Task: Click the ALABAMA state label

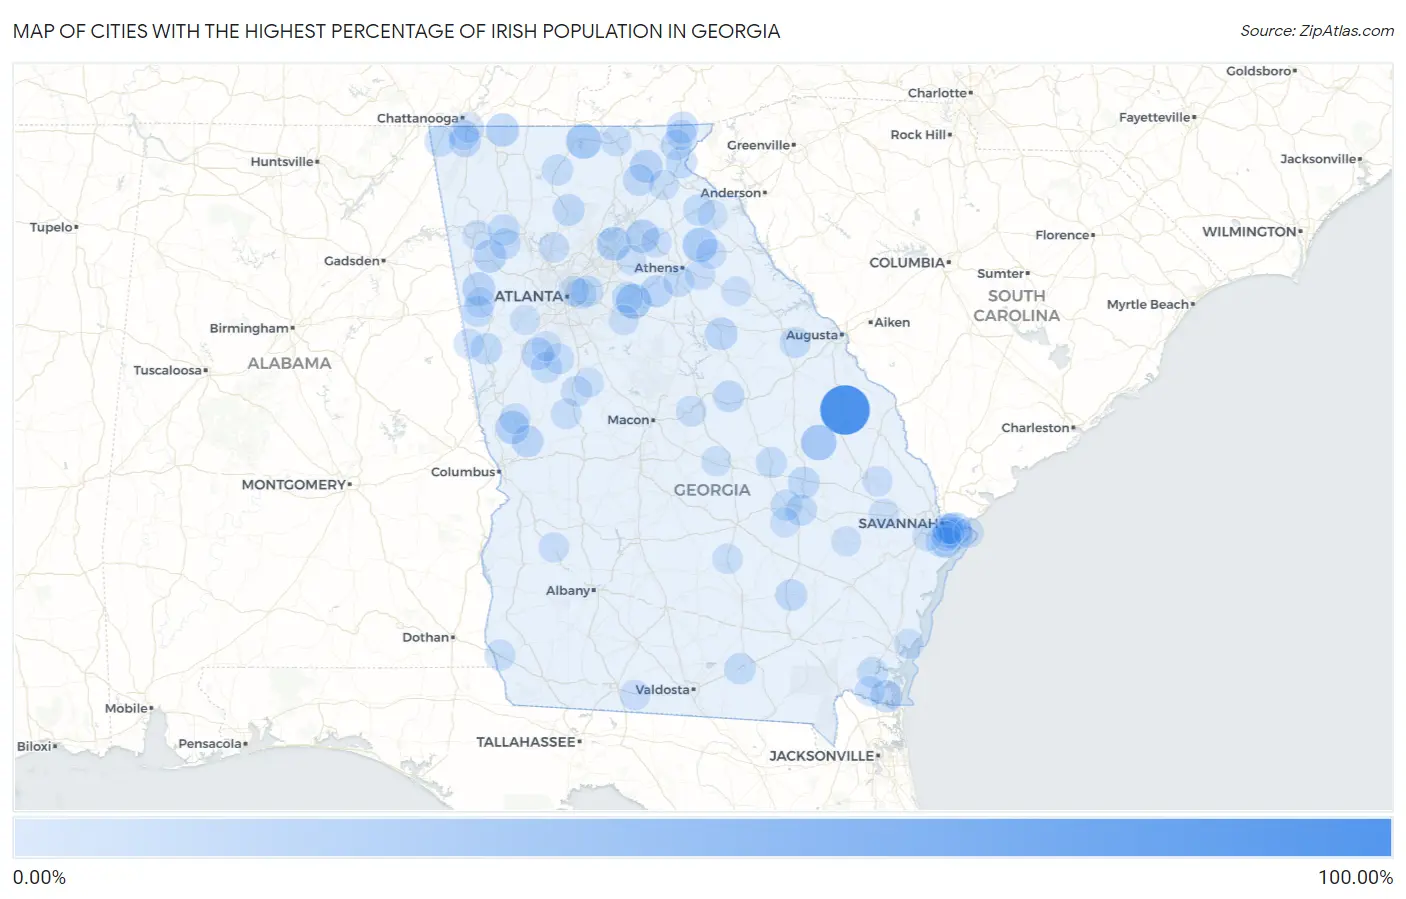Action: [x=289, y=363]
